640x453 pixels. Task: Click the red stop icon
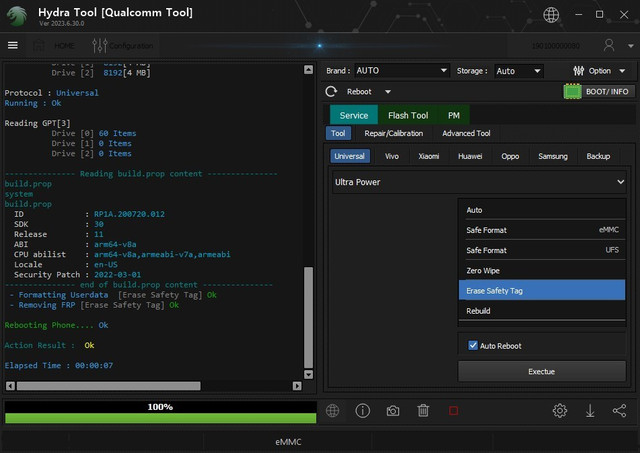tap(453, 411)
